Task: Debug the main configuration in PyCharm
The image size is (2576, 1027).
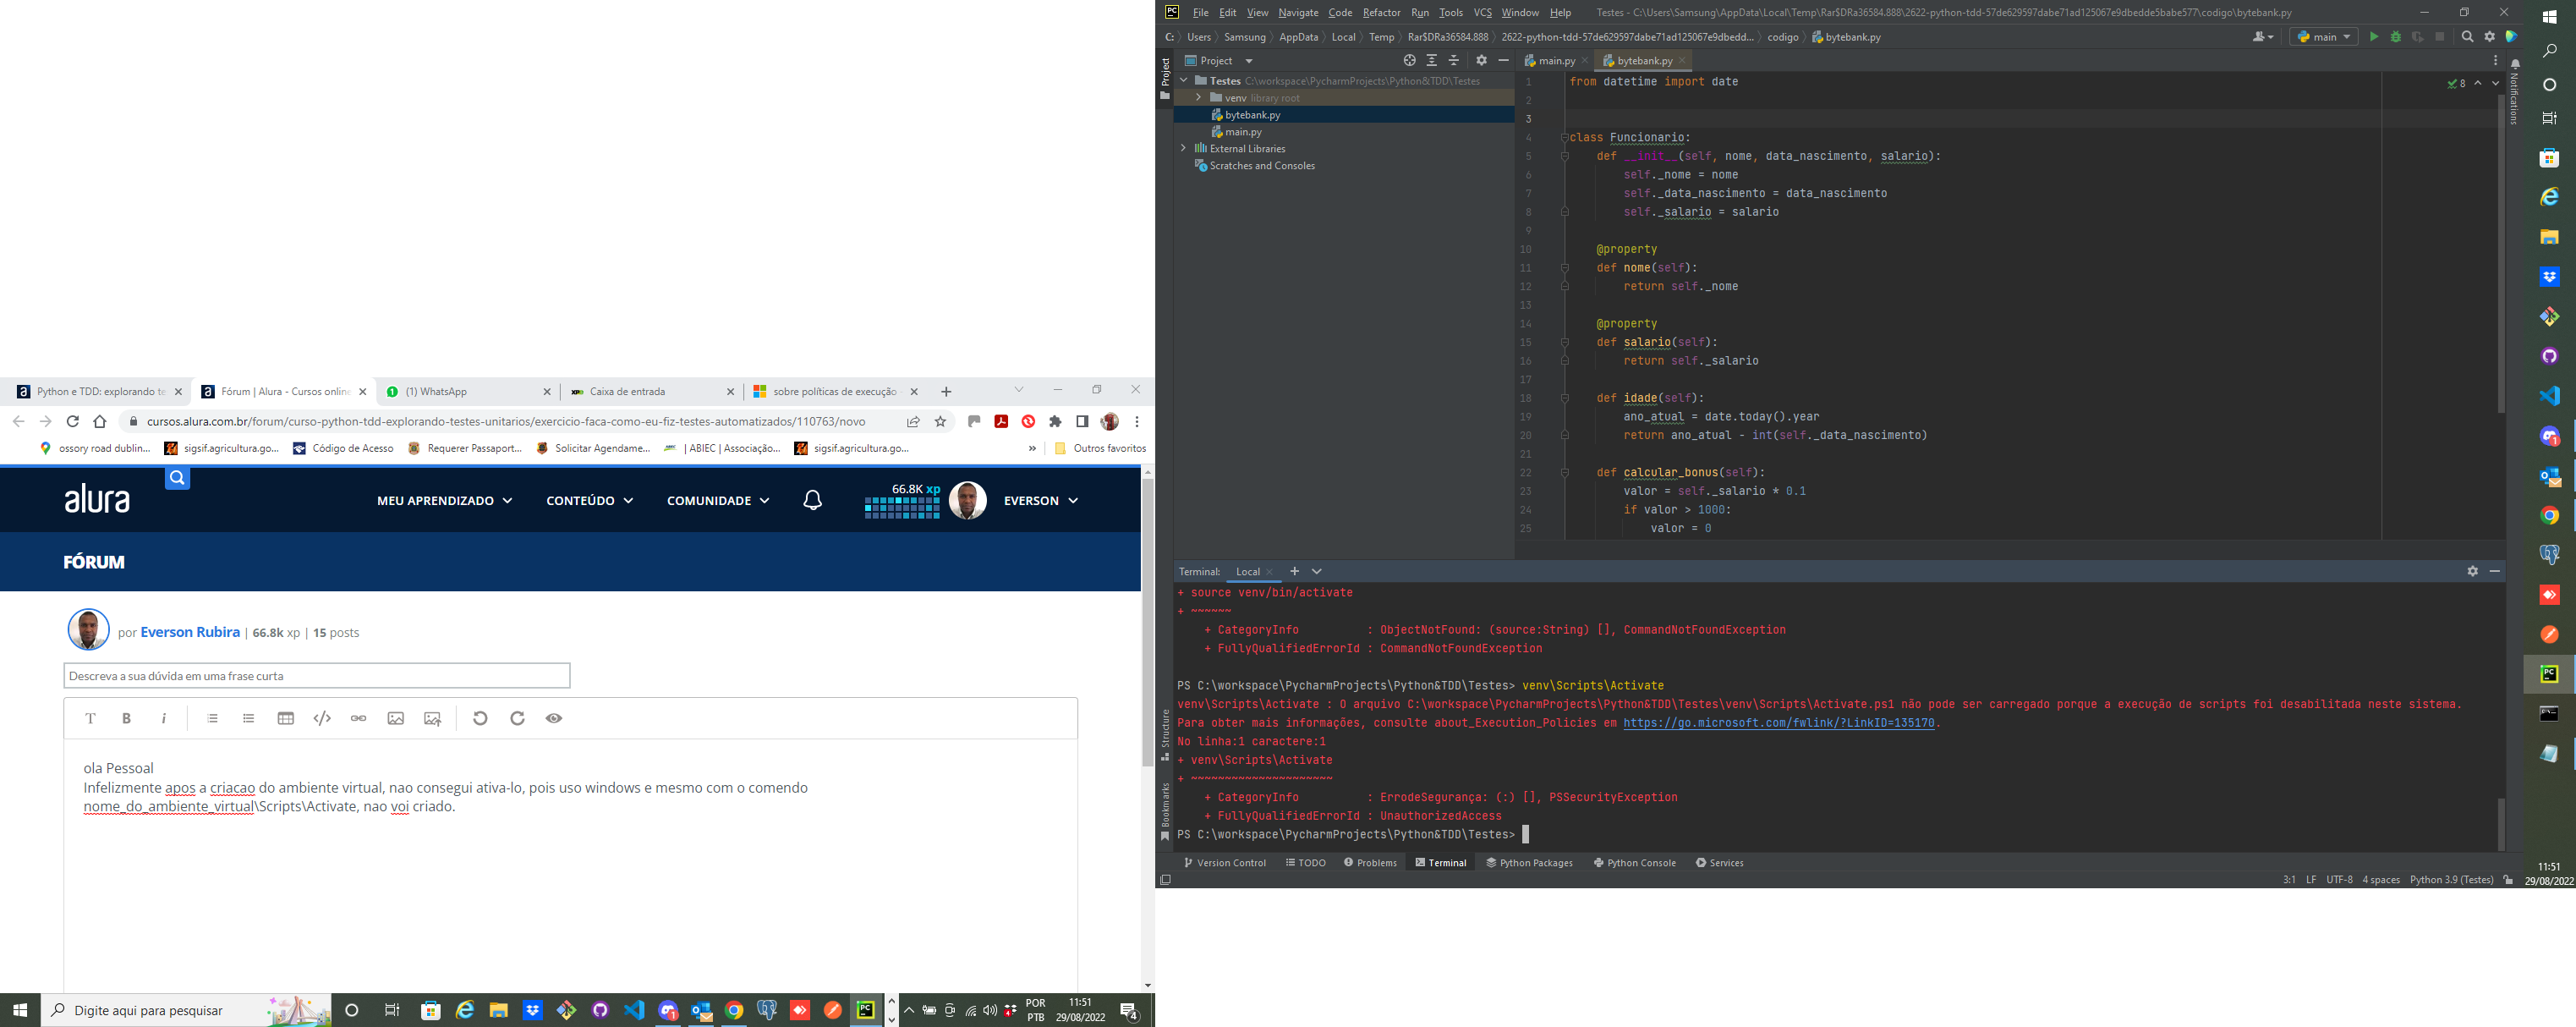Action: (x=2395, y=37)
